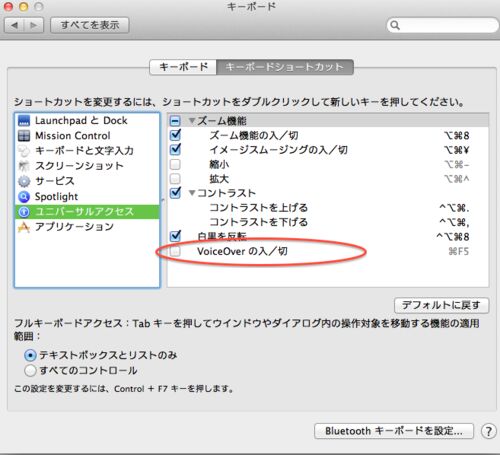Enable the 拡大 shortcut checkbox

pyautogui.click(x=175, y=179)
